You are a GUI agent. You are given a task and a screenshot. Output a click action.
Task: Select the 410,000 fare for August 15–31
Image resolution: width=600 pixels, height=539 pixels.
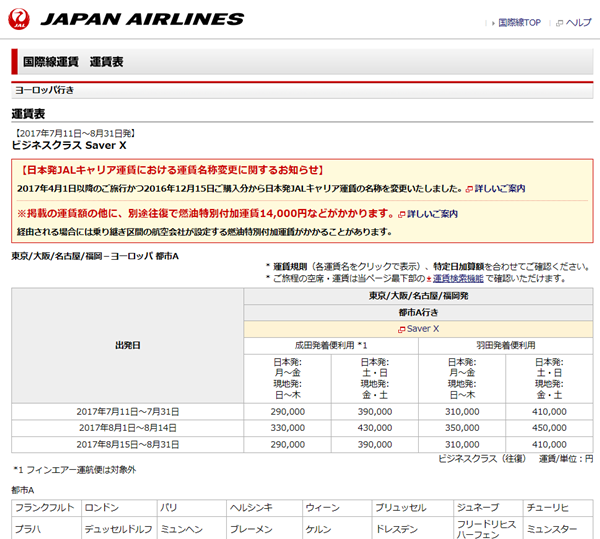tap(549, 445)
